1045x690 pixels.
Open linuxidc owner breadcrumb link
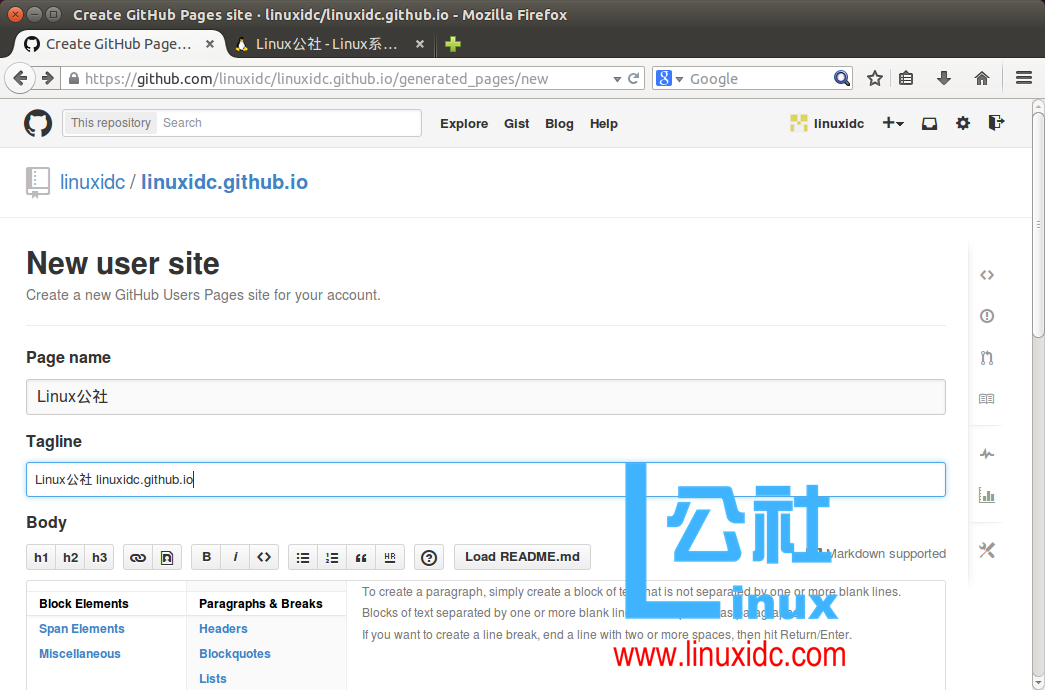(93, 182)
